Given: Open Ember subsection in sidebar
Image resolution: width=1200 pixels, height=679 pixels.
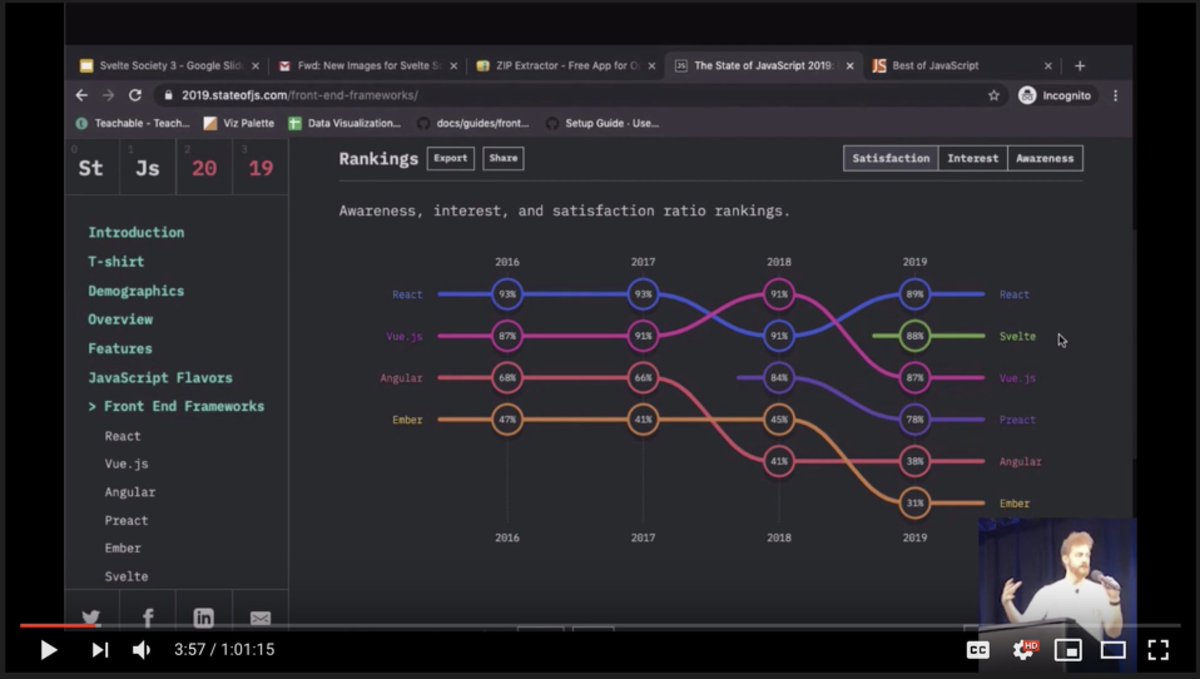Looking at the screenshot, I should pyautogui.click(x=123, y=548).
